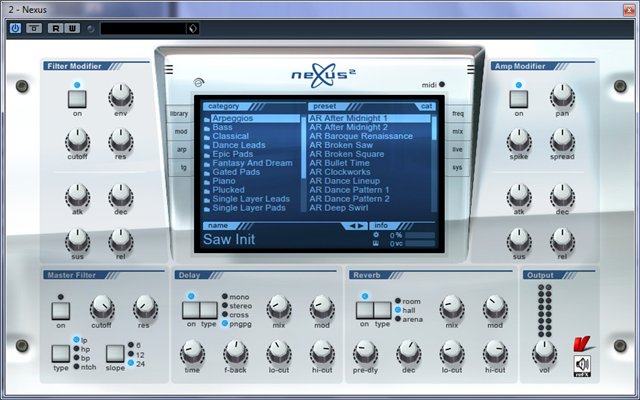Click the category list scrollbar
The width and height of the screenshot is (640, 400).
coord(303,163)
